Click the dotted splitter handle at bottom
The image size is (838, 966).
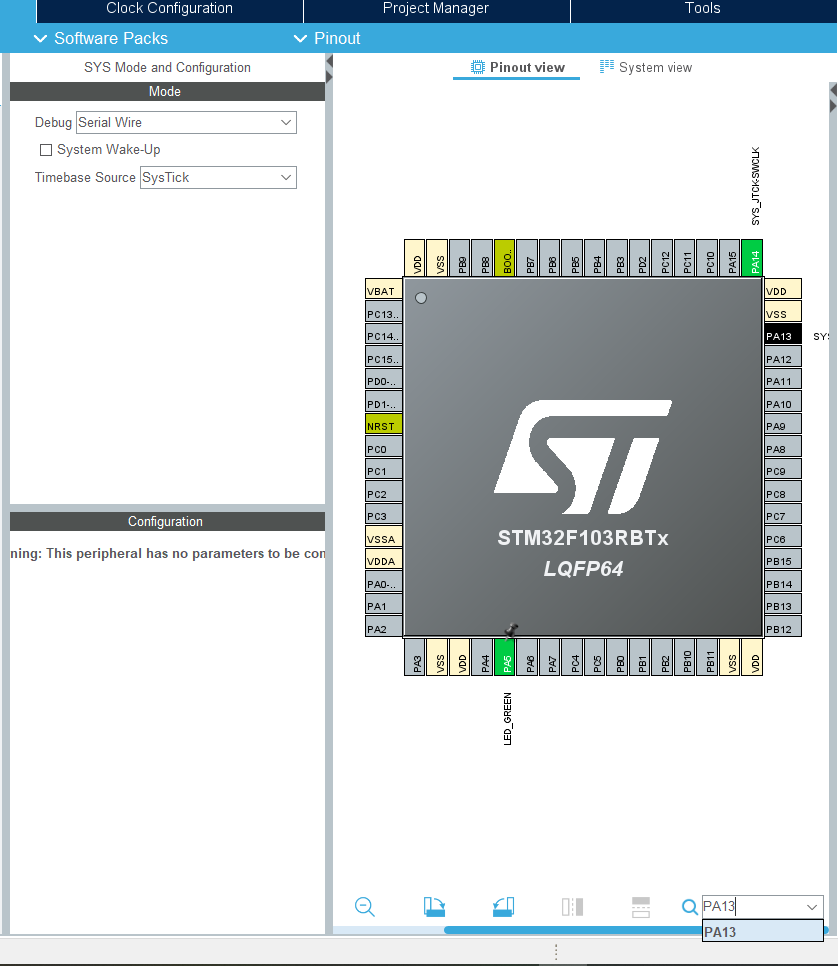pyautogui.click(x=556, y=951)
